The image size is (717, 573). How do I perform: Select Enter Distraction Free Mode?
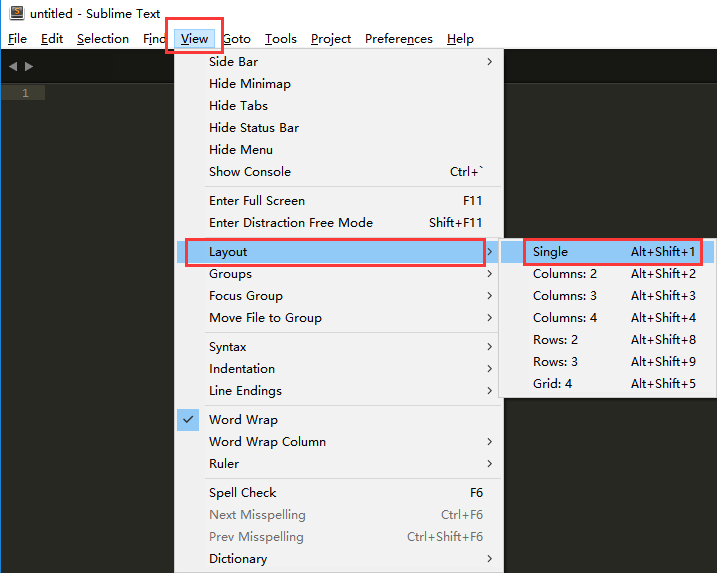(339, 223)
